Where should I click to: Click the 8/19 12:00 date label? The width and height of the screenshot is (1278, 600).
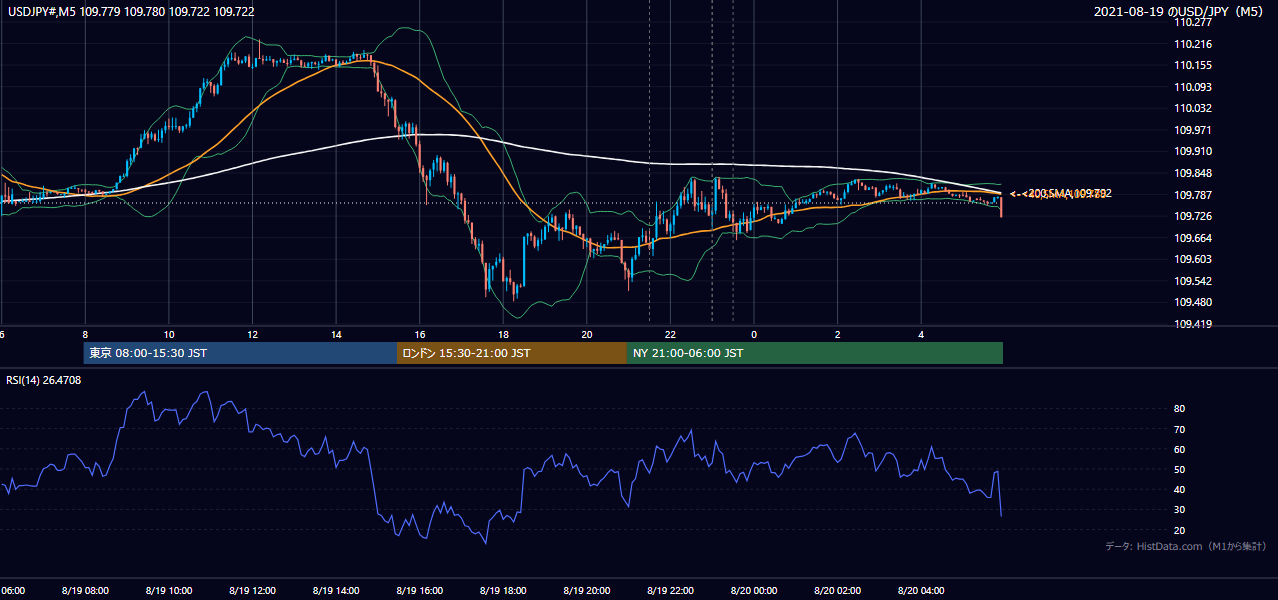click(x=252, y=590)
